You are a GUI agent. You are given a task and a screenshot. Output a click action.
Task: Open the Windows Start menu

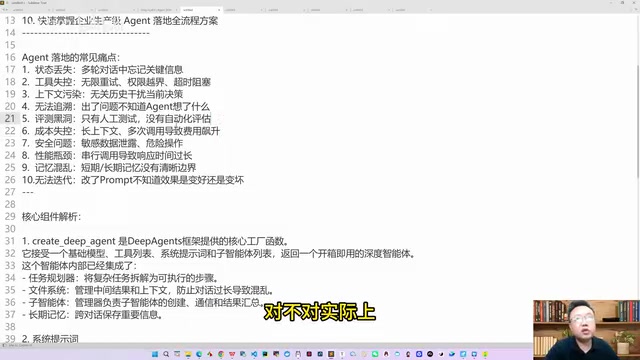(155, 354)
